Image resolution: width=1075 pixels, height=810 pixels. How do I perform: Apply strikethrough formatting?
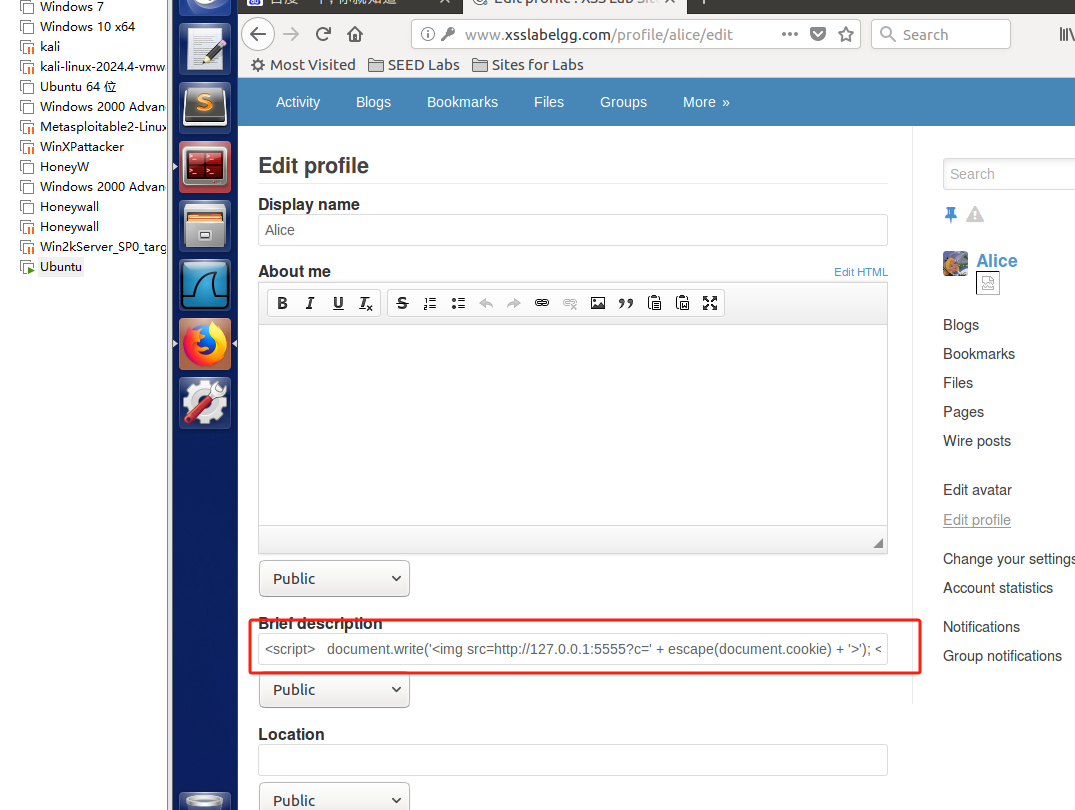click(x=402, y=303)
